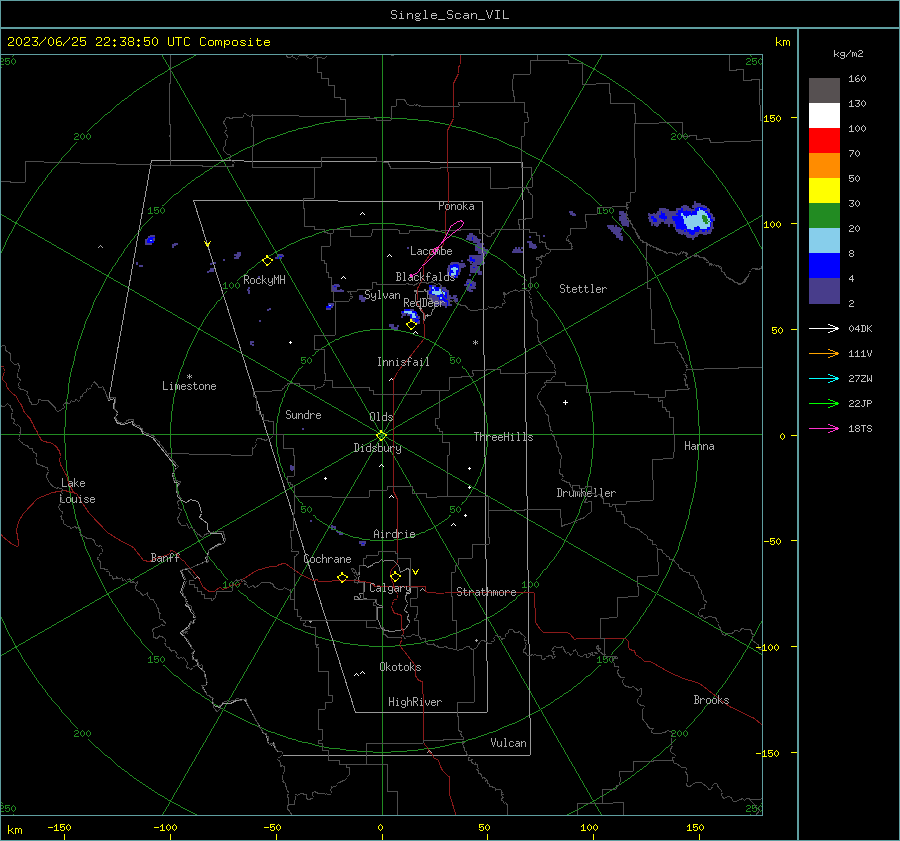The width and height of the screenshot is (900, 841).
Task: Click the Olds town label
Action: coord(381,417)
